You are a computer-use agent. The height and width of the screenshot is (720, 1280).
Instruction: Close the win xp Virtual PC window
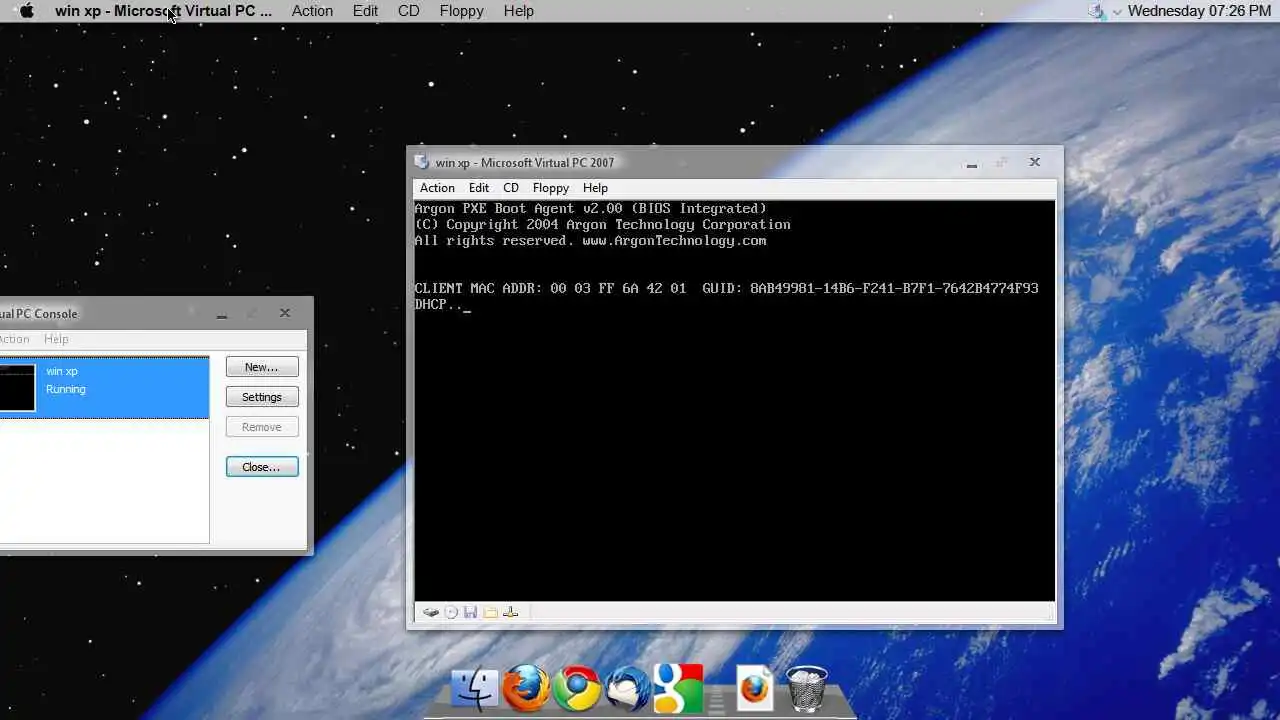1035,162
